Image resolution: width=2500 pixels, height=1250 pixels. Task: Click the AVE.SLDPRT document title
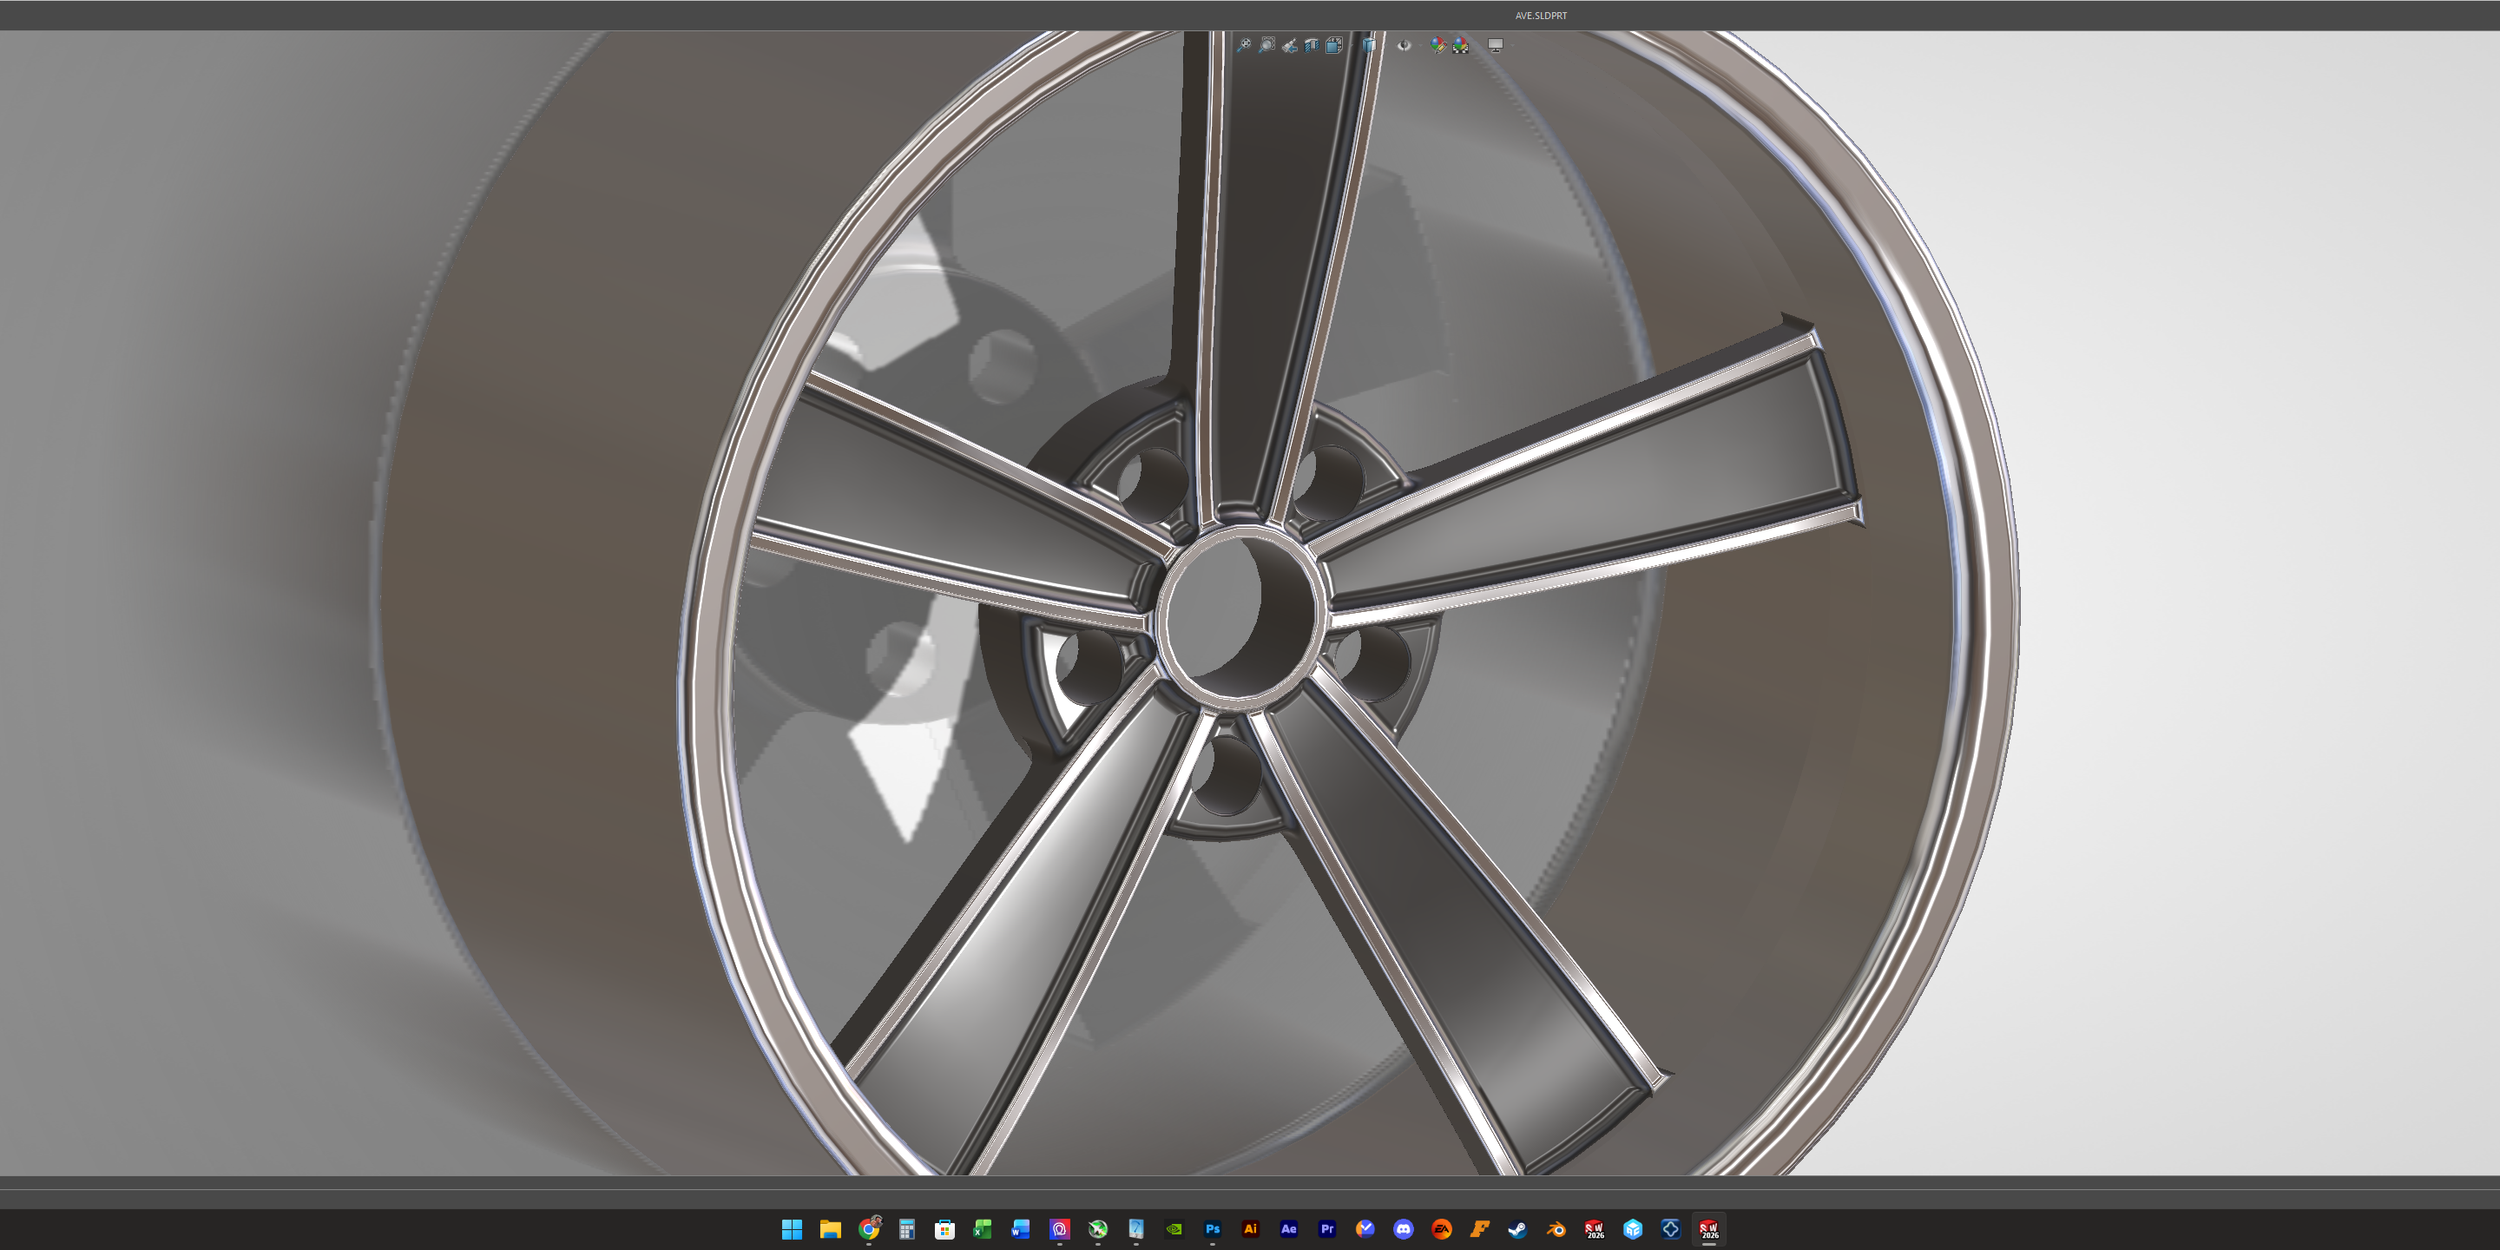coord(1541,15)
